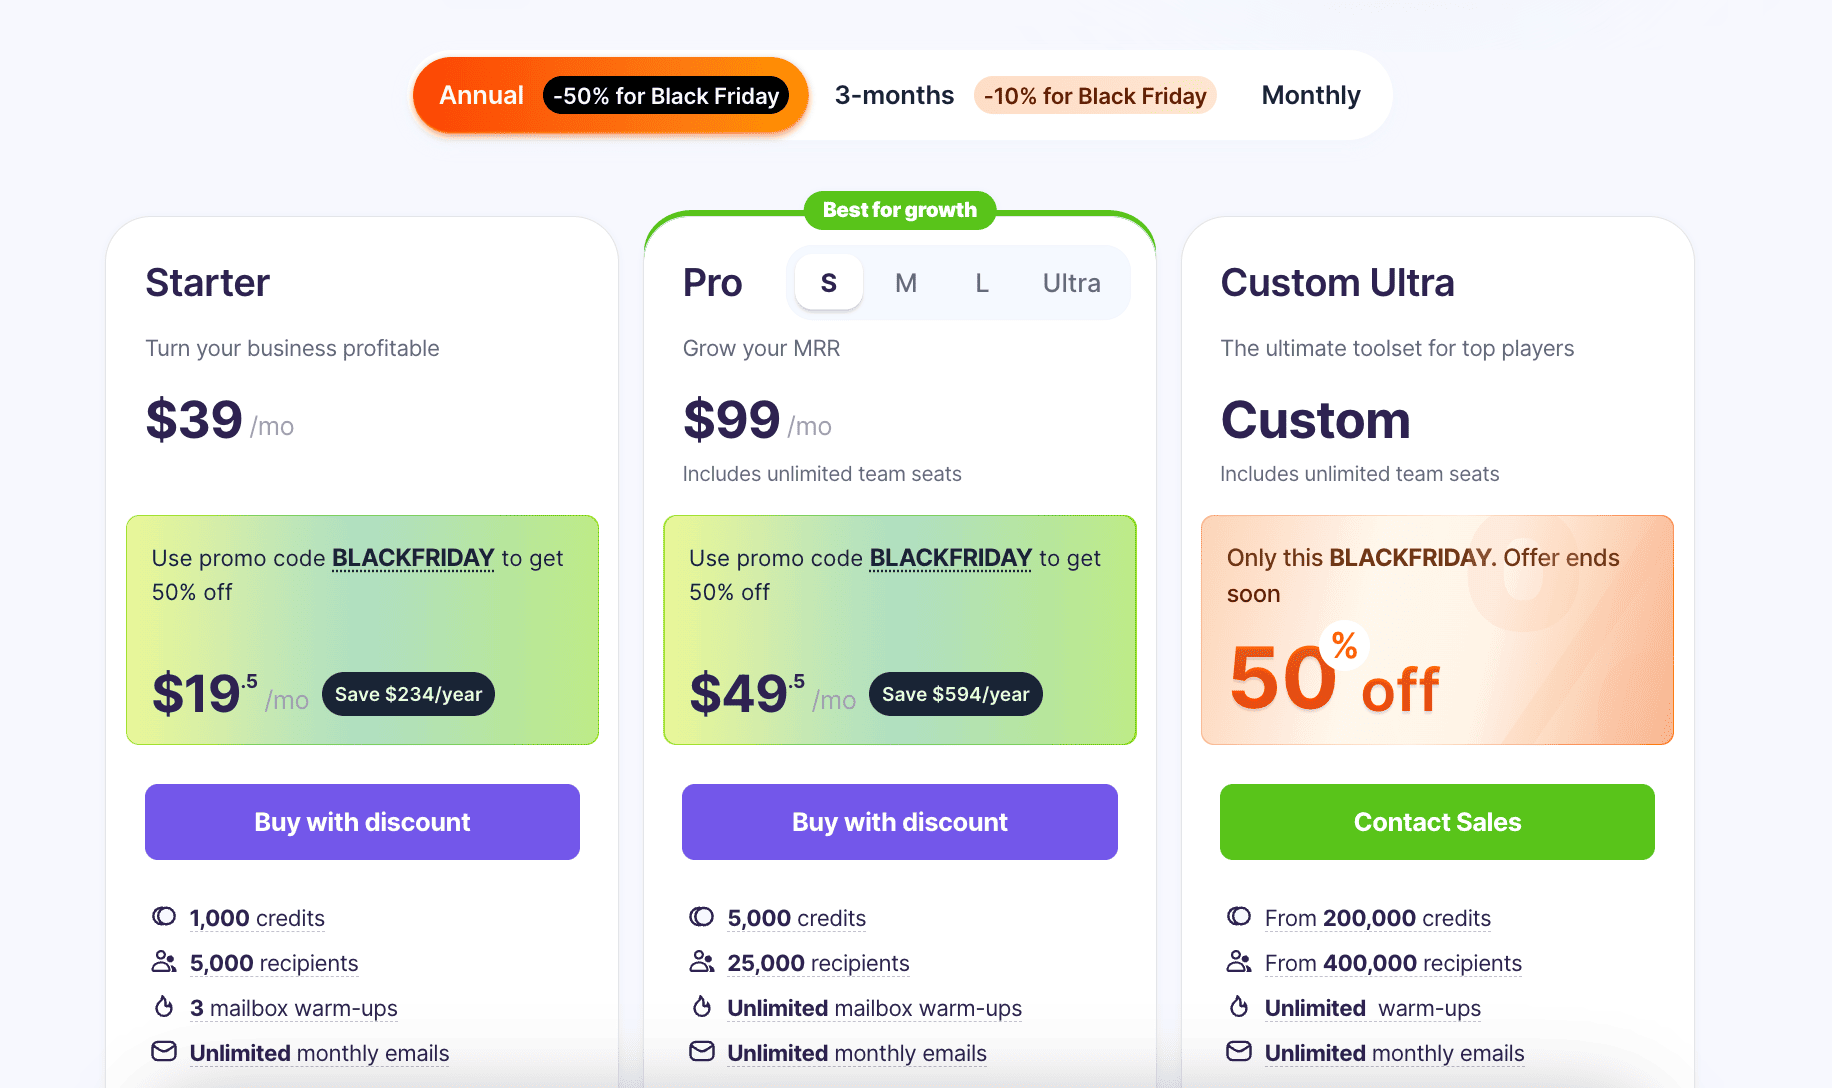Switch to Monthly billing
The image size is (1832, 1088).
click(x=1310, y=95)
